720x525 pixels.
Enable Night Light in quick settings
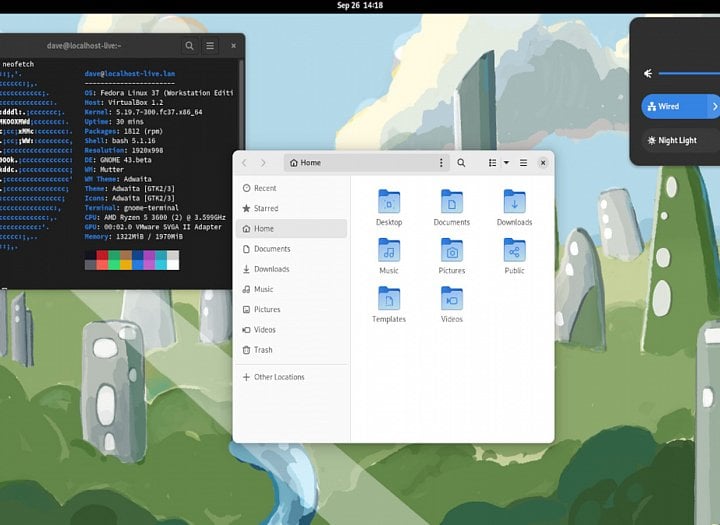pyautogui.click(x=680, y=140)
